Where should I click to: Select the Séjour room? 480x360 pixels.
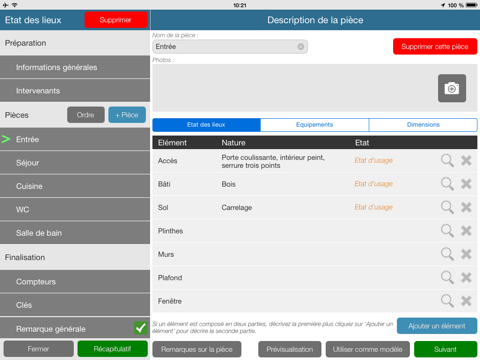point(75,163)
